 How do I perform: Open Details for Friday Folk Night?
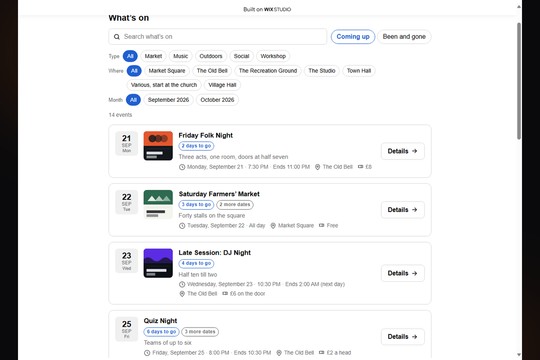403,151
